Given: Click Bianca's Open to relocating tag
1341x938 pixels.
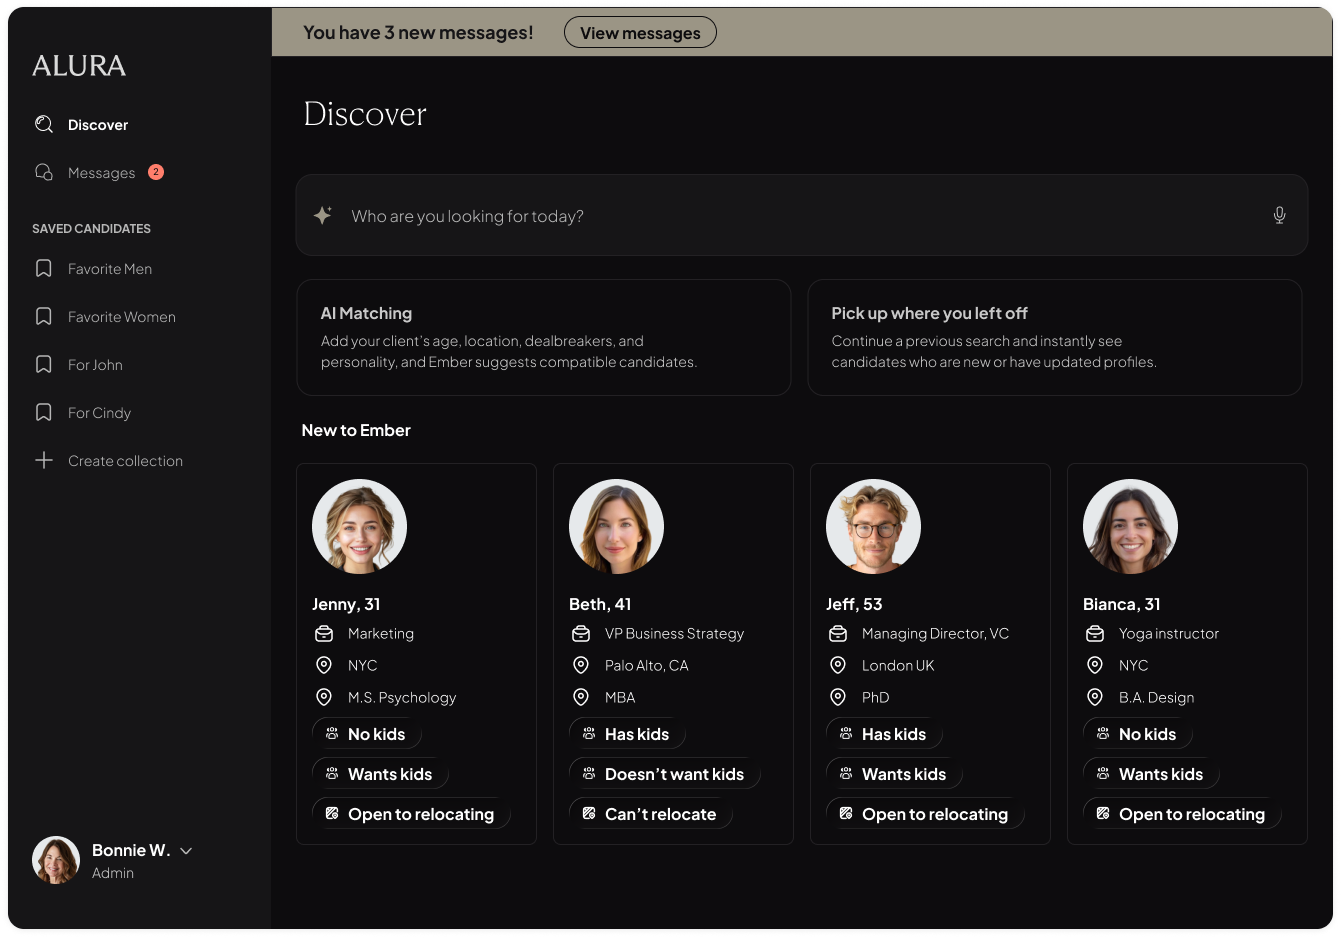Looking at the screenshot, I should pos(1181,814).
